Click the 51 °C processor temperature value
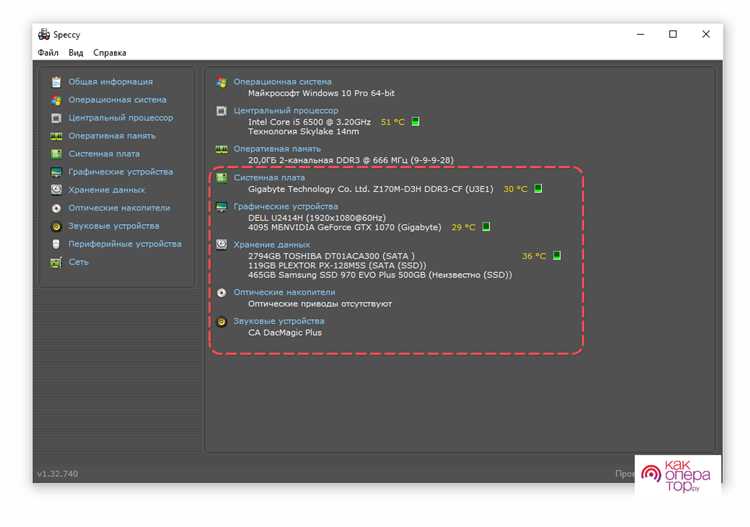This screenshot has height=527, width=750. click(x=392, y=122)
